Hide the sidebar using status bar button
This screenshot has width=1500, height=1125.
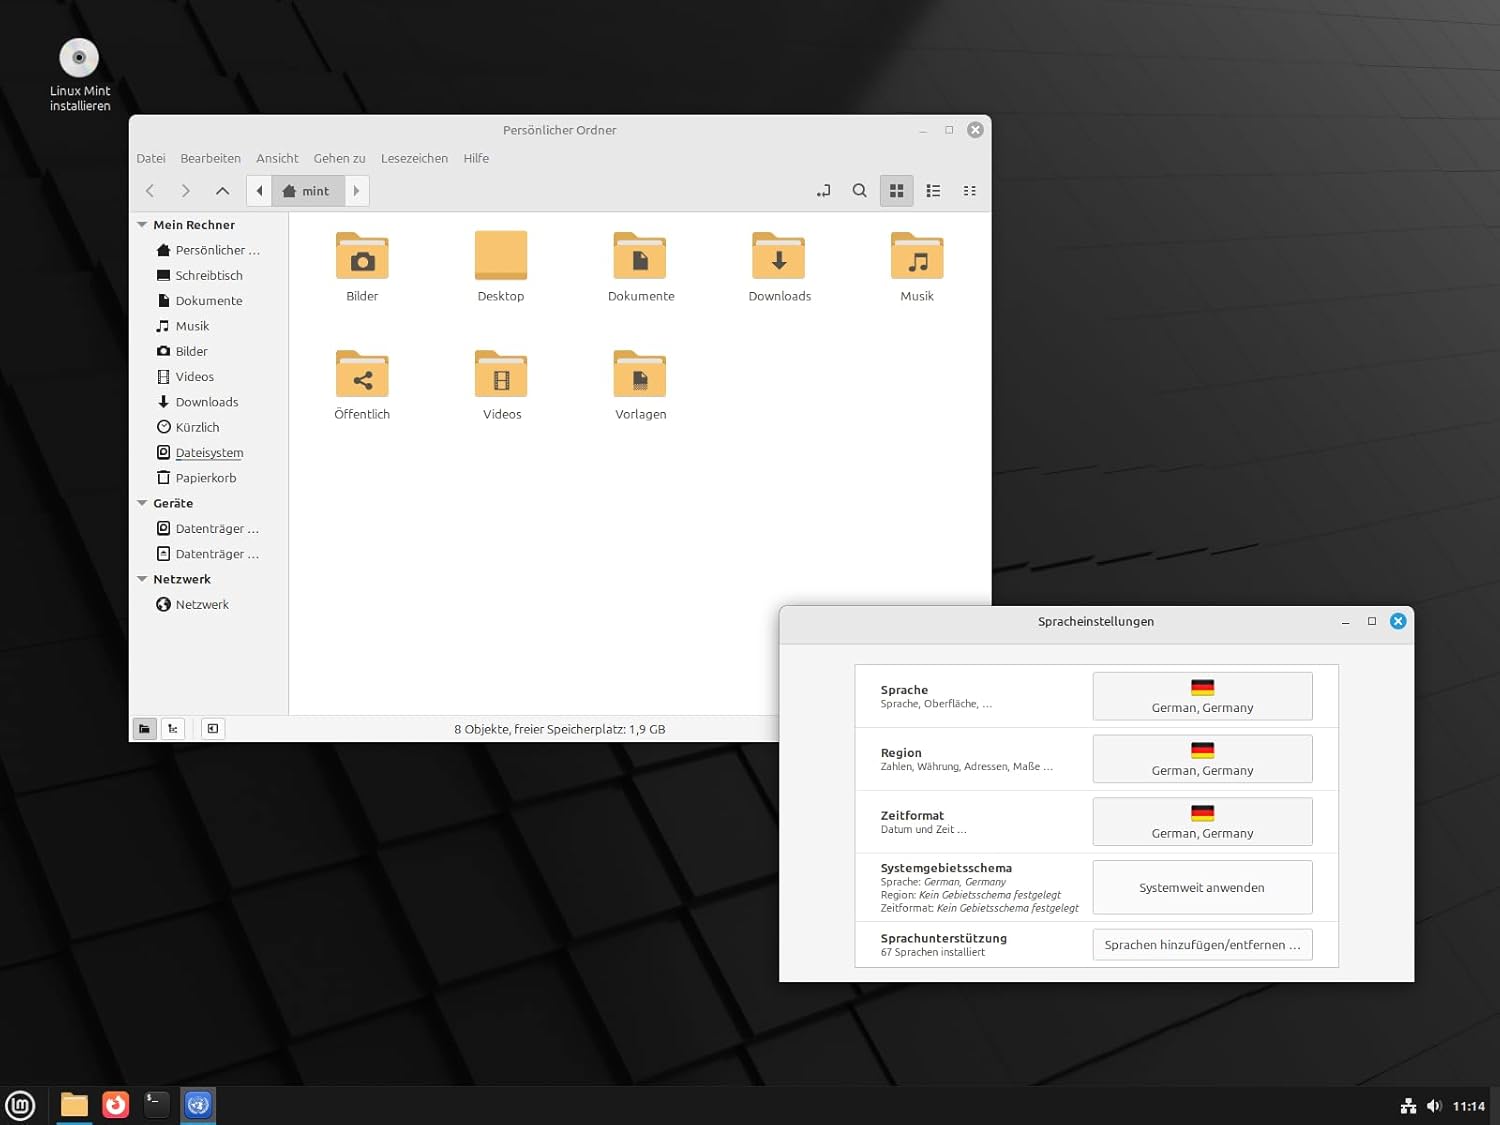[213, 729]
